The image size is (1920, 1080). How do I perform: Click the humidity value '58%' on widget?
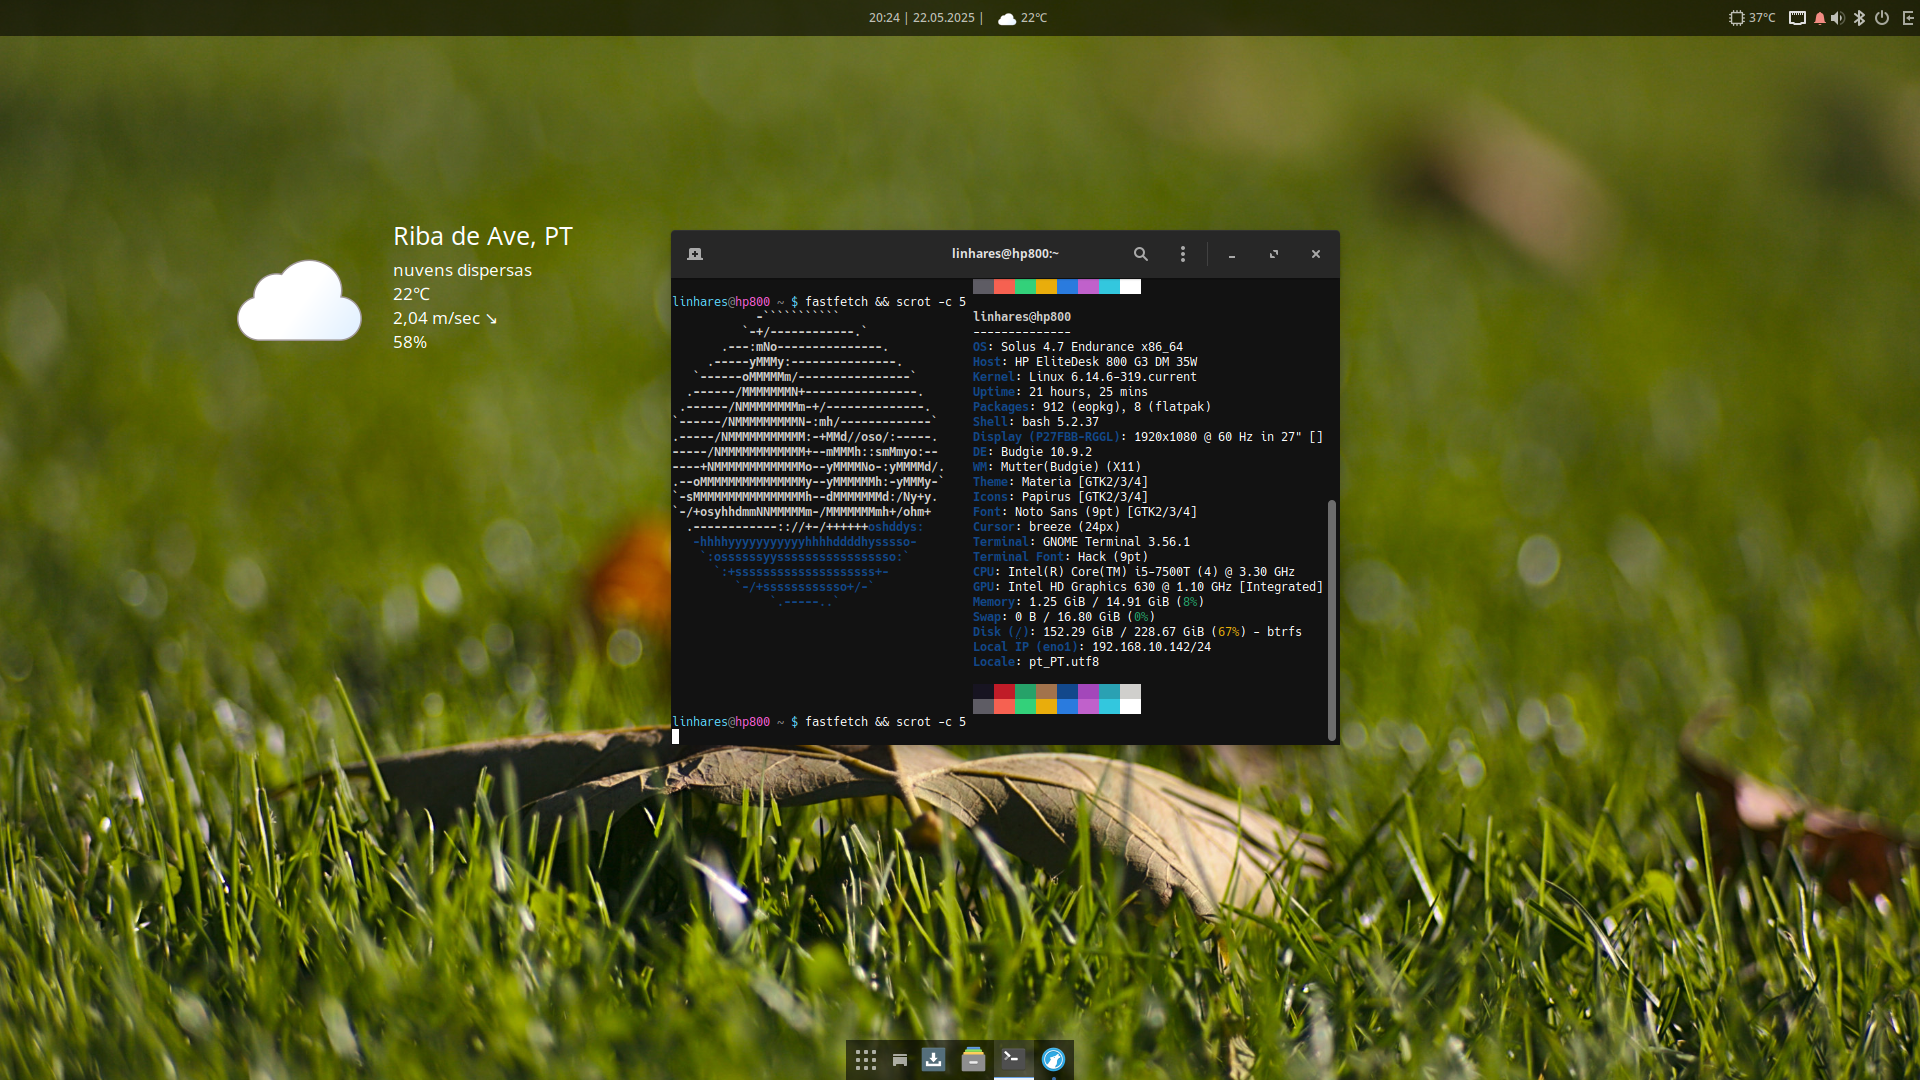coord(410,342)
